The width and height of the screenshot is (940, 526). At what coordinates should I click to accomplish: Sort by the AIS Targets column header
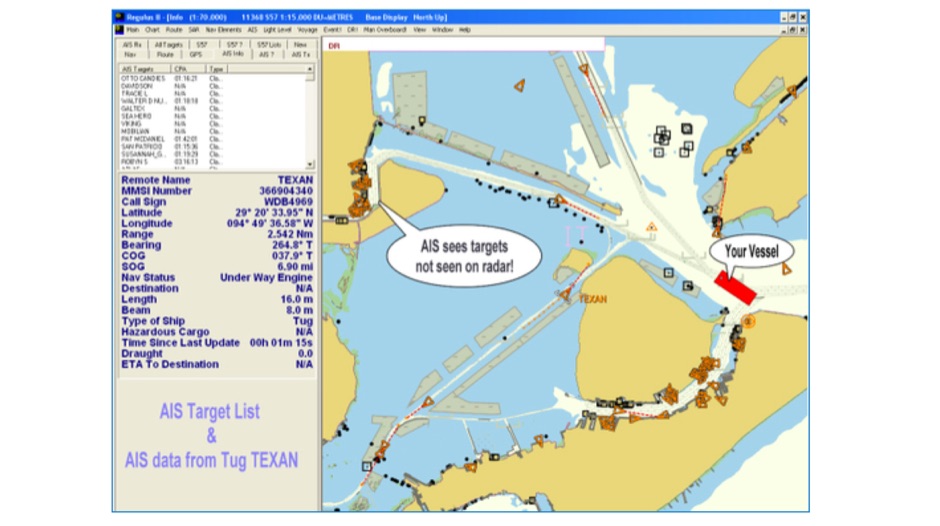pyautogui.click(x=144, y=69)
